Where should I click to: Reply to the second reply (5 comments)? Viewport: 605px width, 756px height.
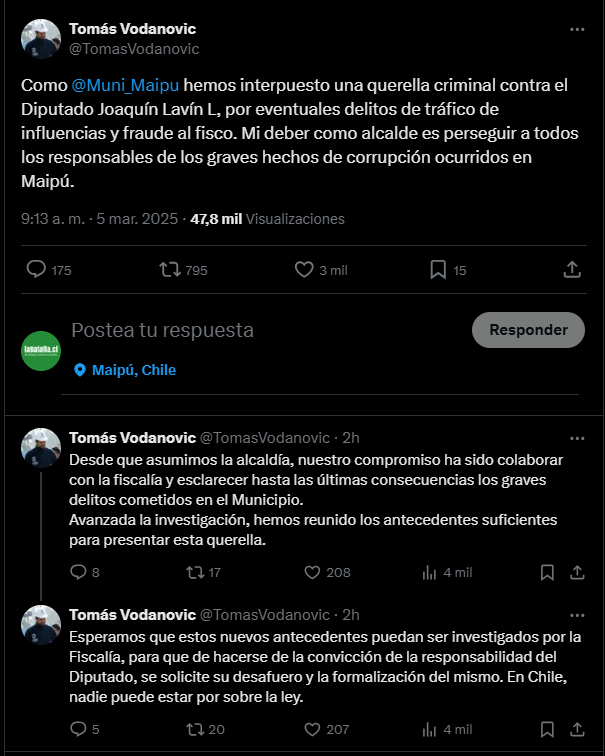click(x=79, y=730)
